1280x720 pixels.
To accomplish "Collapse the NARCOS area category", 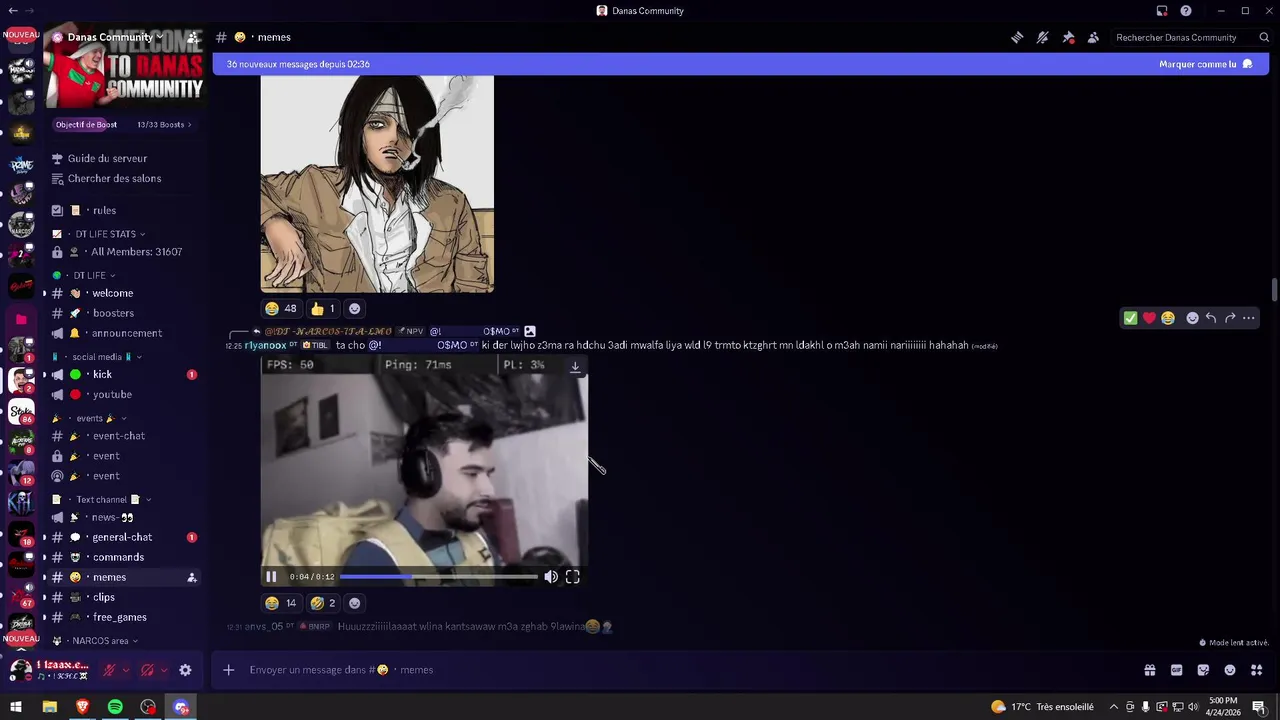I will (x=95, y=641).
